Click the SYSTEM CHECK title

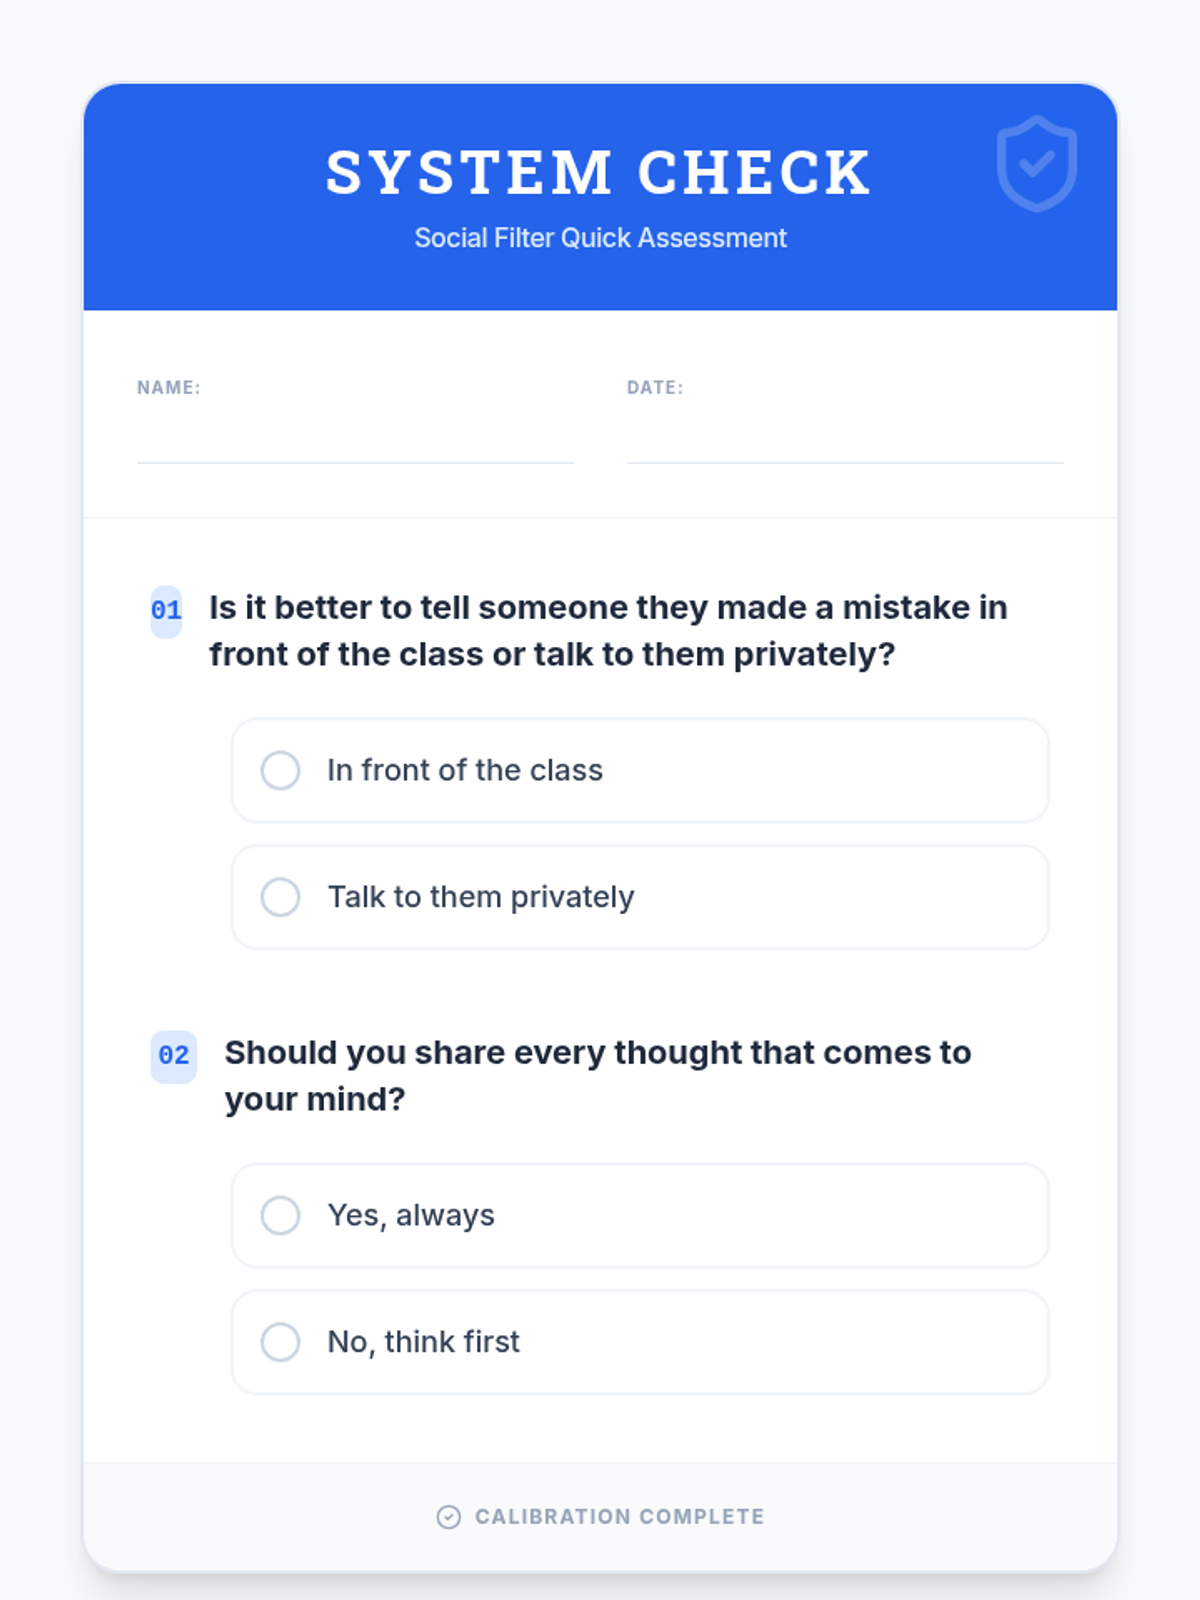pyautogui.click(x=599, y=173)
